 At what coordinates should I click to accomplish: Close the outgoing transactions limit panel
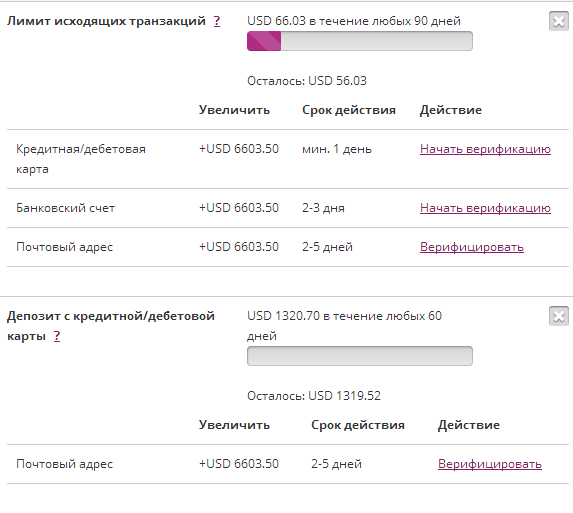point(559,21)
